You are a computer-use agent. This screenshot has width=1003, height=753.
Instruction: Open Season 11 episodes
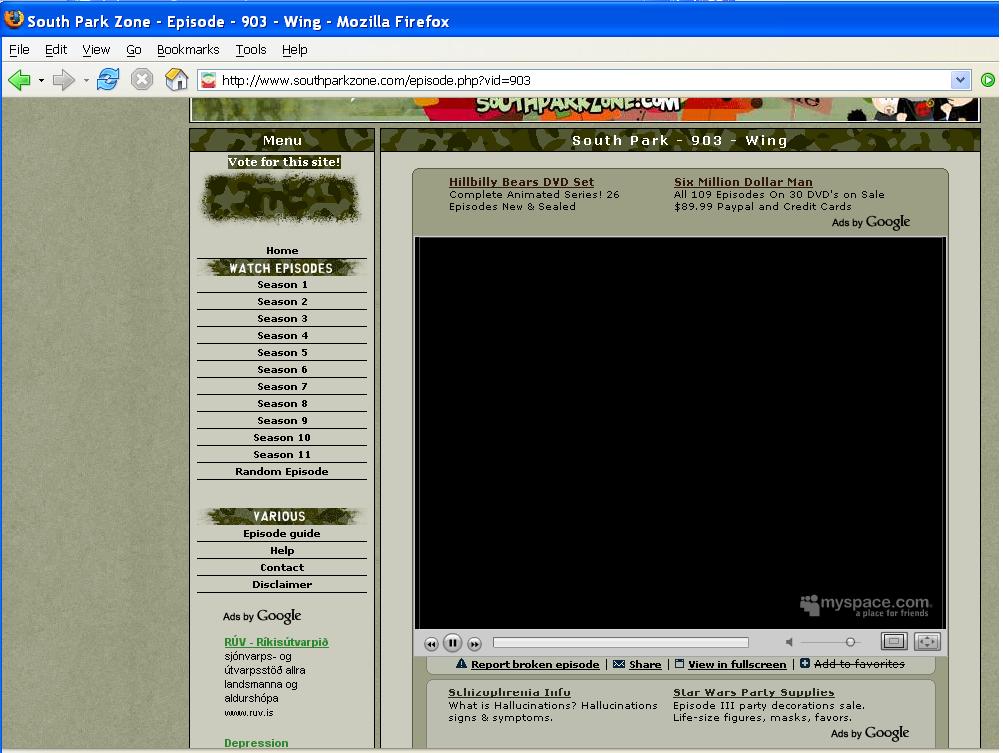pyautogui.click(x=282, y=454)
